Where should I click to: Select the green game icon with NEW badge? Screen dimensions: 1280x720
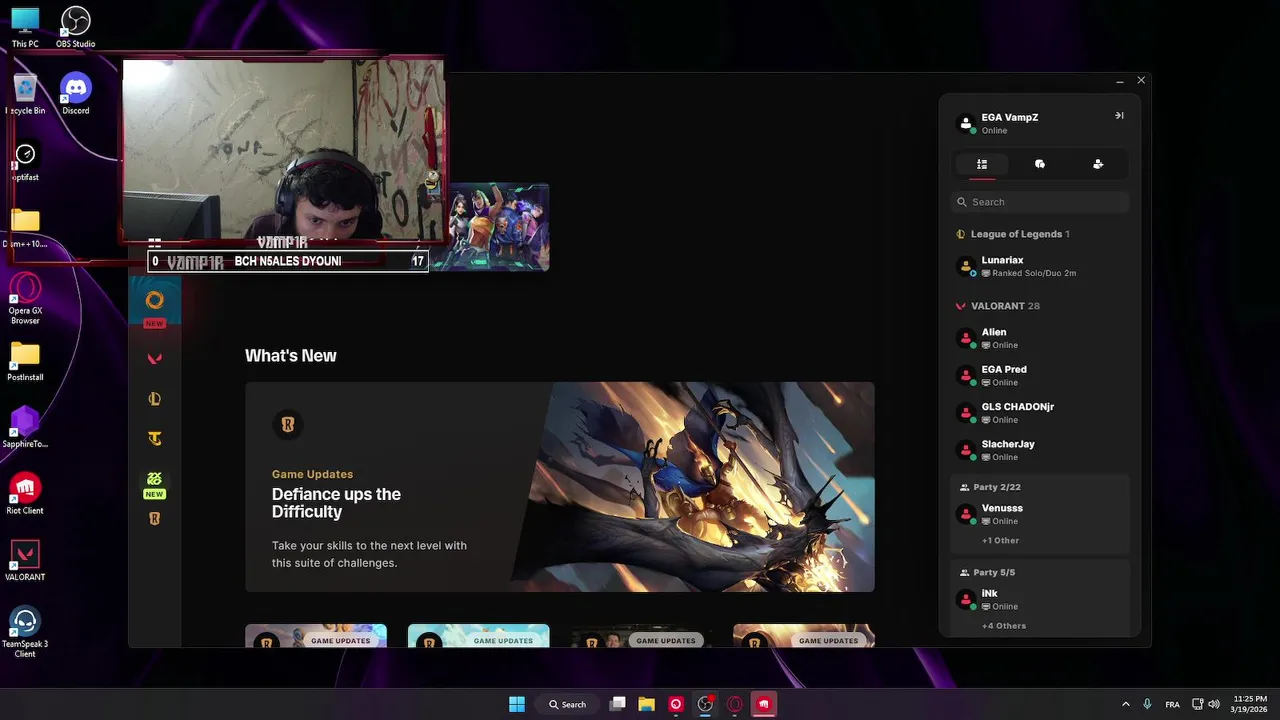154,483
